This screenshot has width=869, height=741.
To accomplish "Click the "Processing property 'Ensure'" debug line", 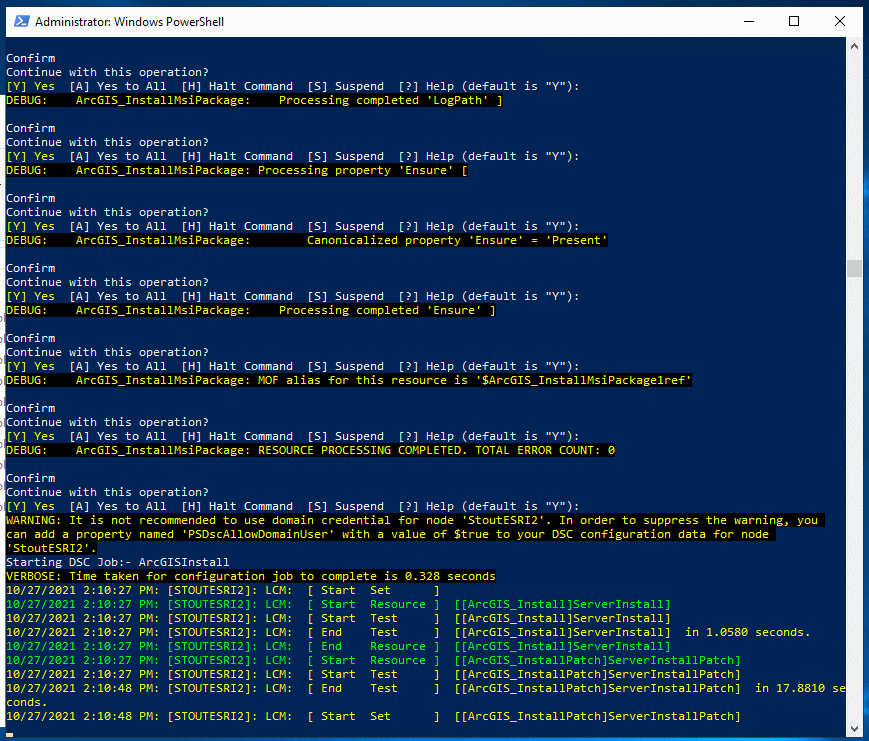I will (237, 170).
